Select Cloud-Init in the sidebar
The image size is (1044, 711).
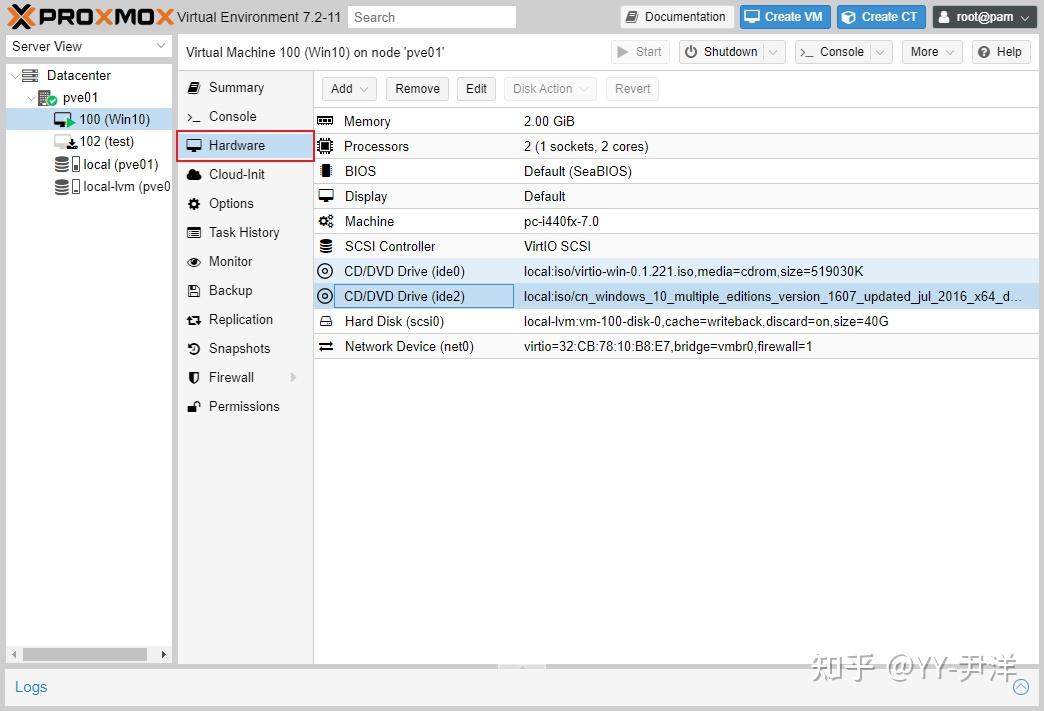(238, 174)
